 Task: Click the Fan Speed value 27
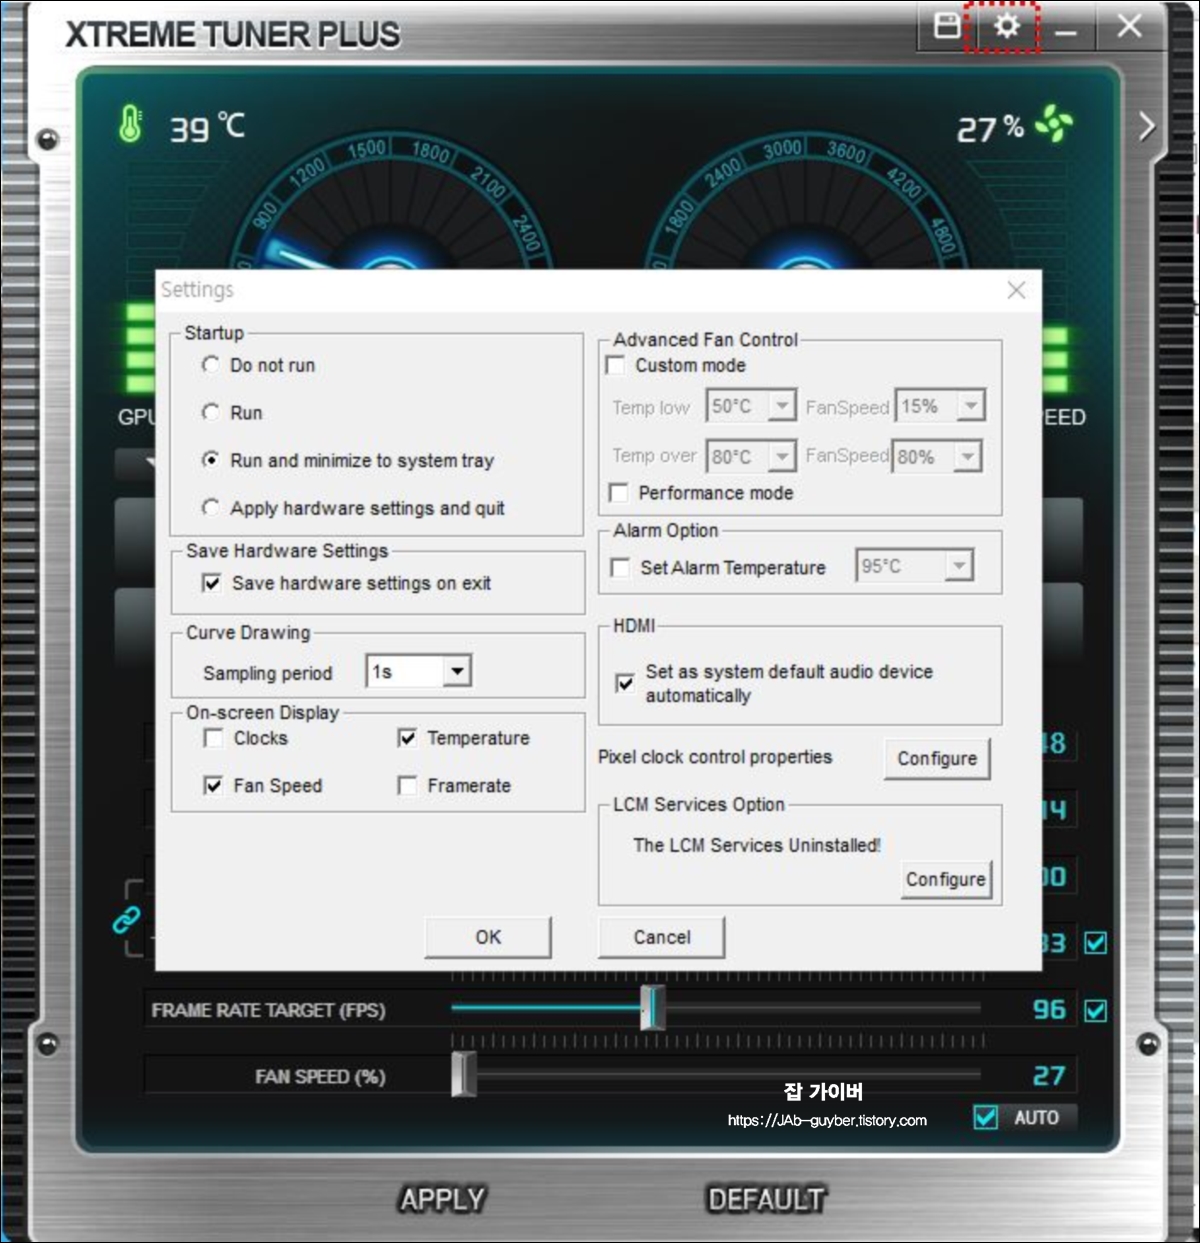pos(1049,1076)
